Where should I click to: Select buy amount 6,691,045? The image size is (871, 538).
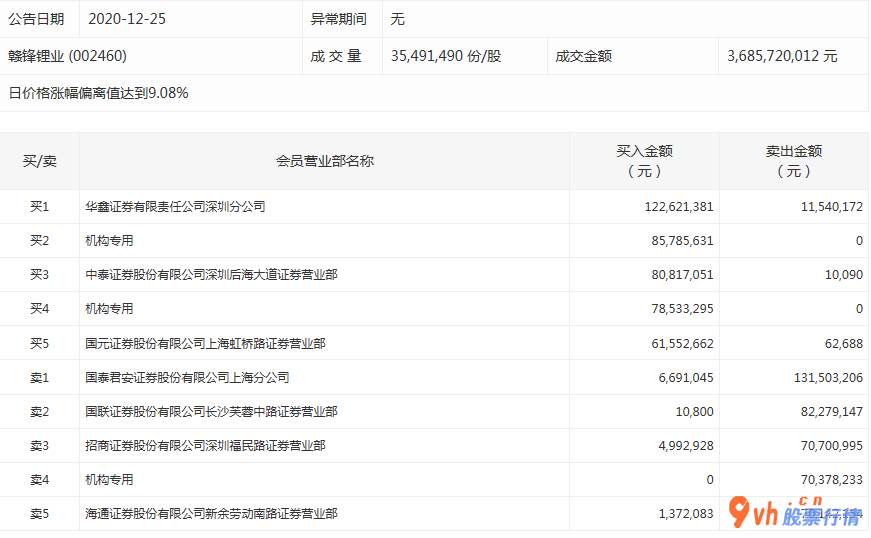[685, 378]
